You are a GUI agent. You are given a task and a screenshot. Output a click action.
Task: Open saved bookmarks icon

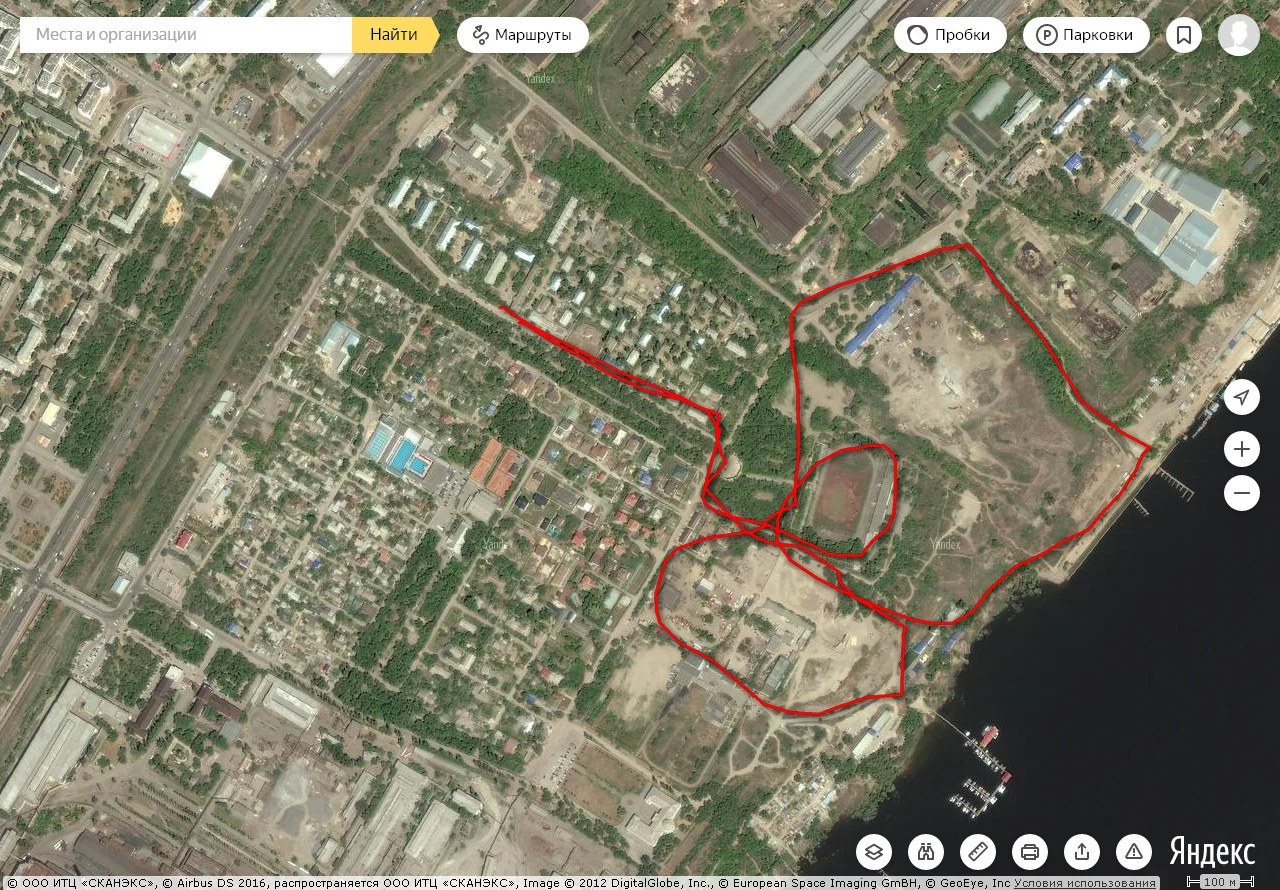1184,35
